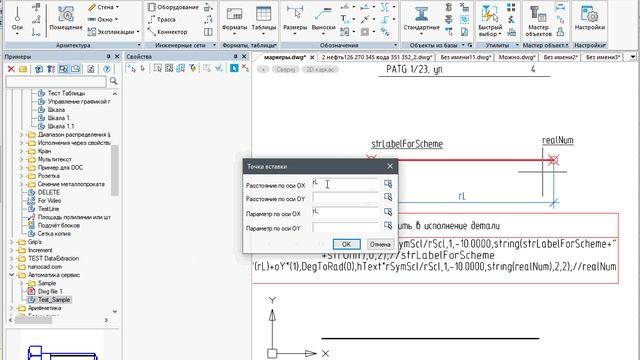Click the 2D каркас visual style label
Image resolution: width=640 pixels, height=360 pixels.
[x=320, y=69]
